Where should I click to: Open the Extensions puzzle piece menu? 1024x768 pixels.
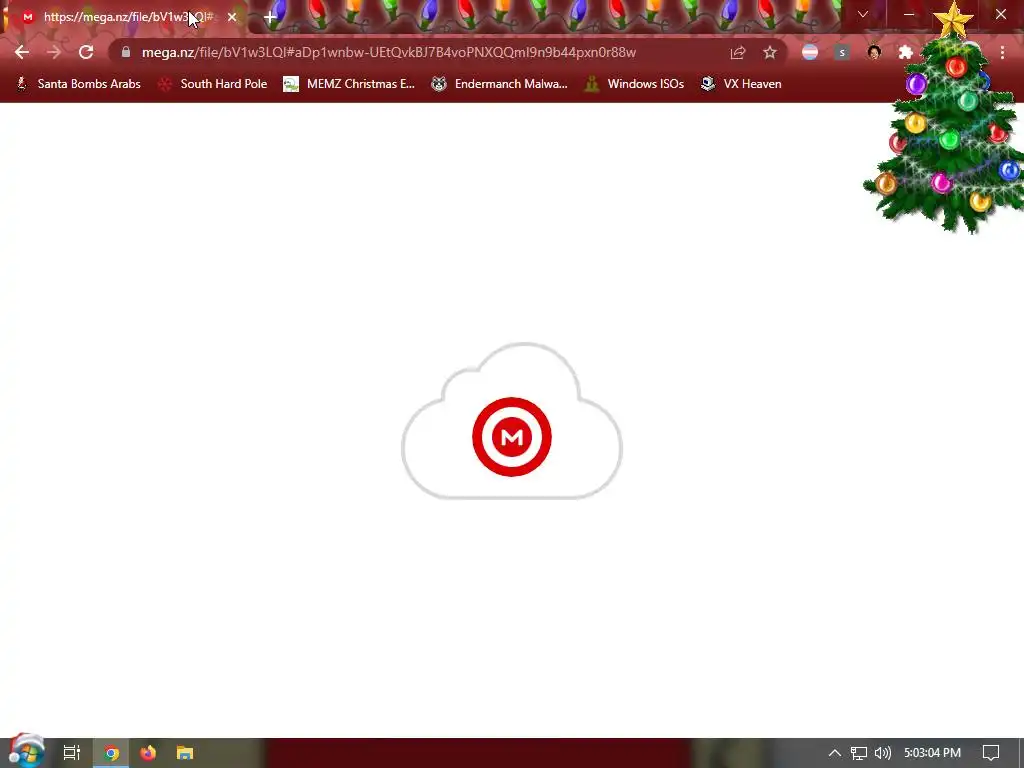click(905, 52)
